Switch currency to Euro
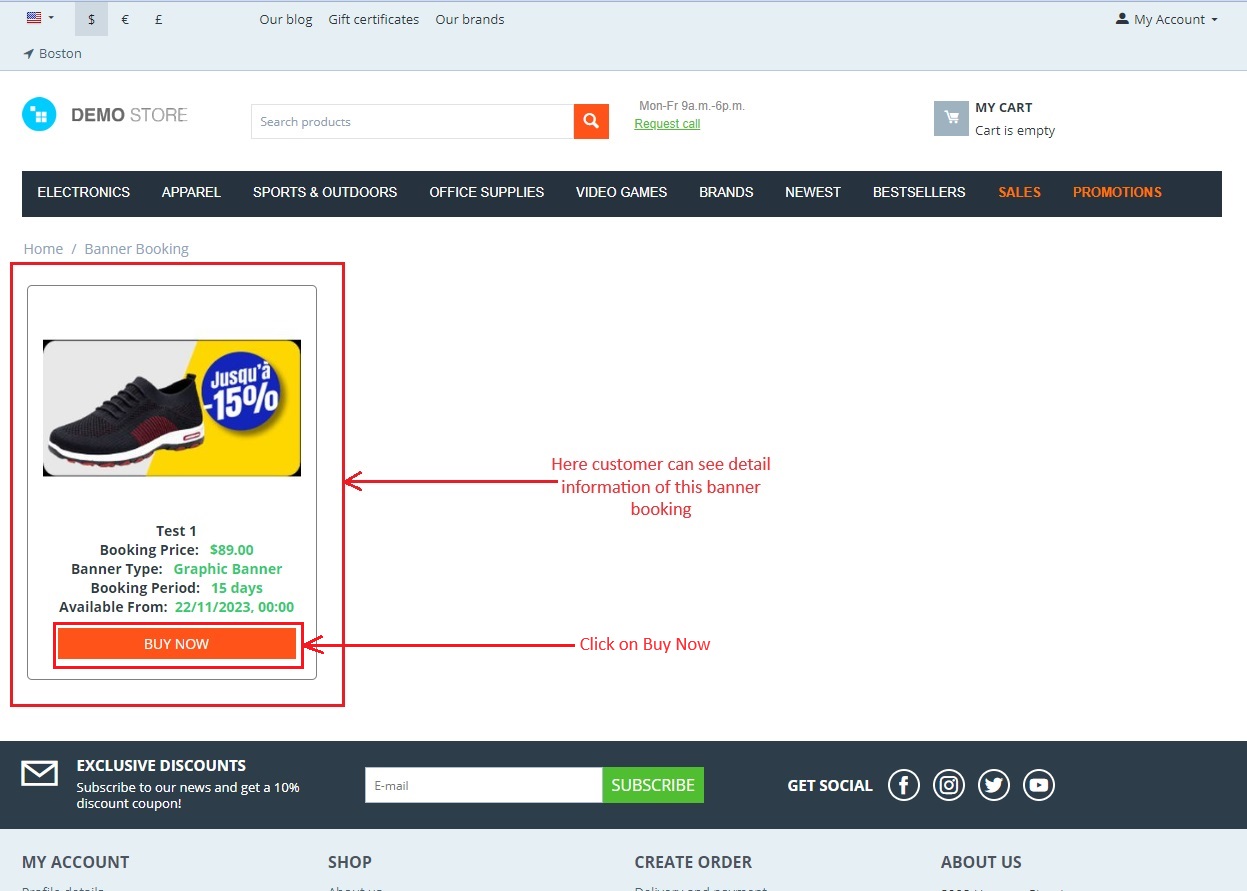The height and width of the screenshot is (891, 1247). (125, 19)
